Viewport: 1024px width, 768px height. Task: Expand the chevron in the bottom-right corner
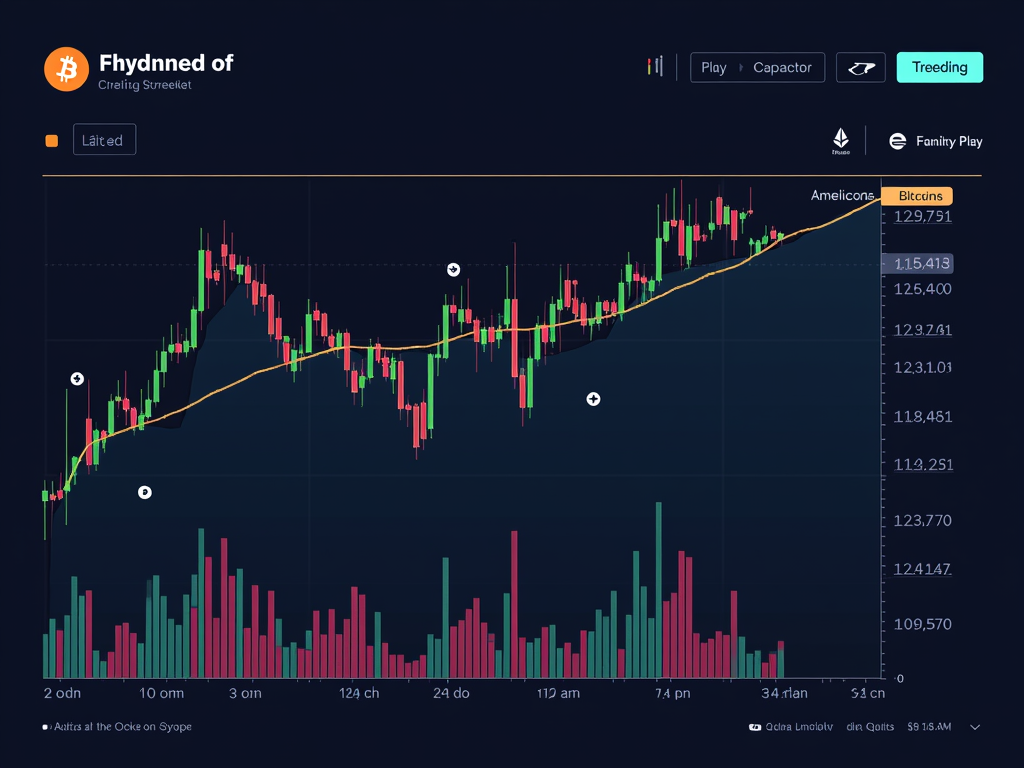(975, 727)
